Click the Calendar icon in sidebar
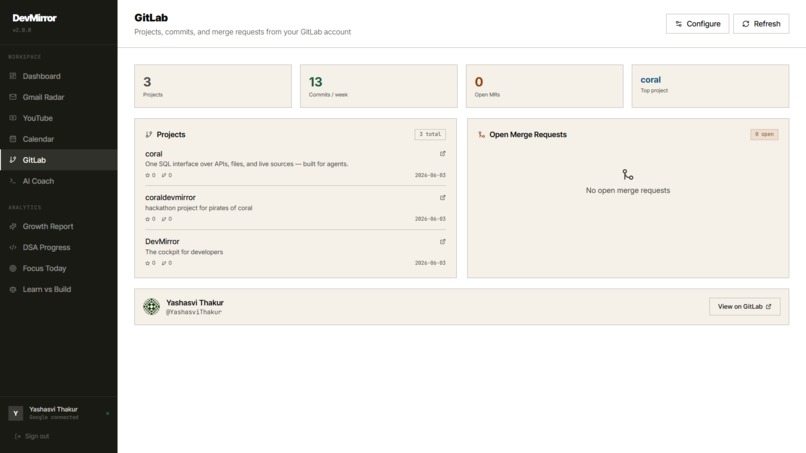Image resolution: width=806 pixels, height=453 pixels. [x=13, y=139]
